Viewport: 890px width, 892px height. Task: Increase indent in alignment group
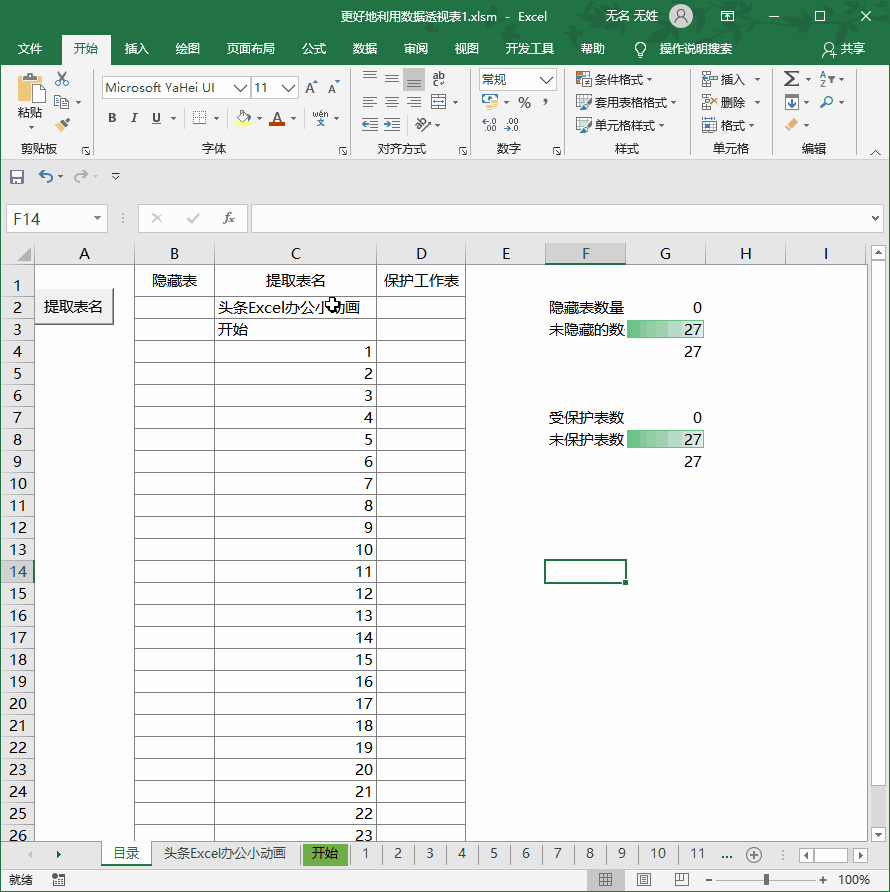[x=392, y=125]
